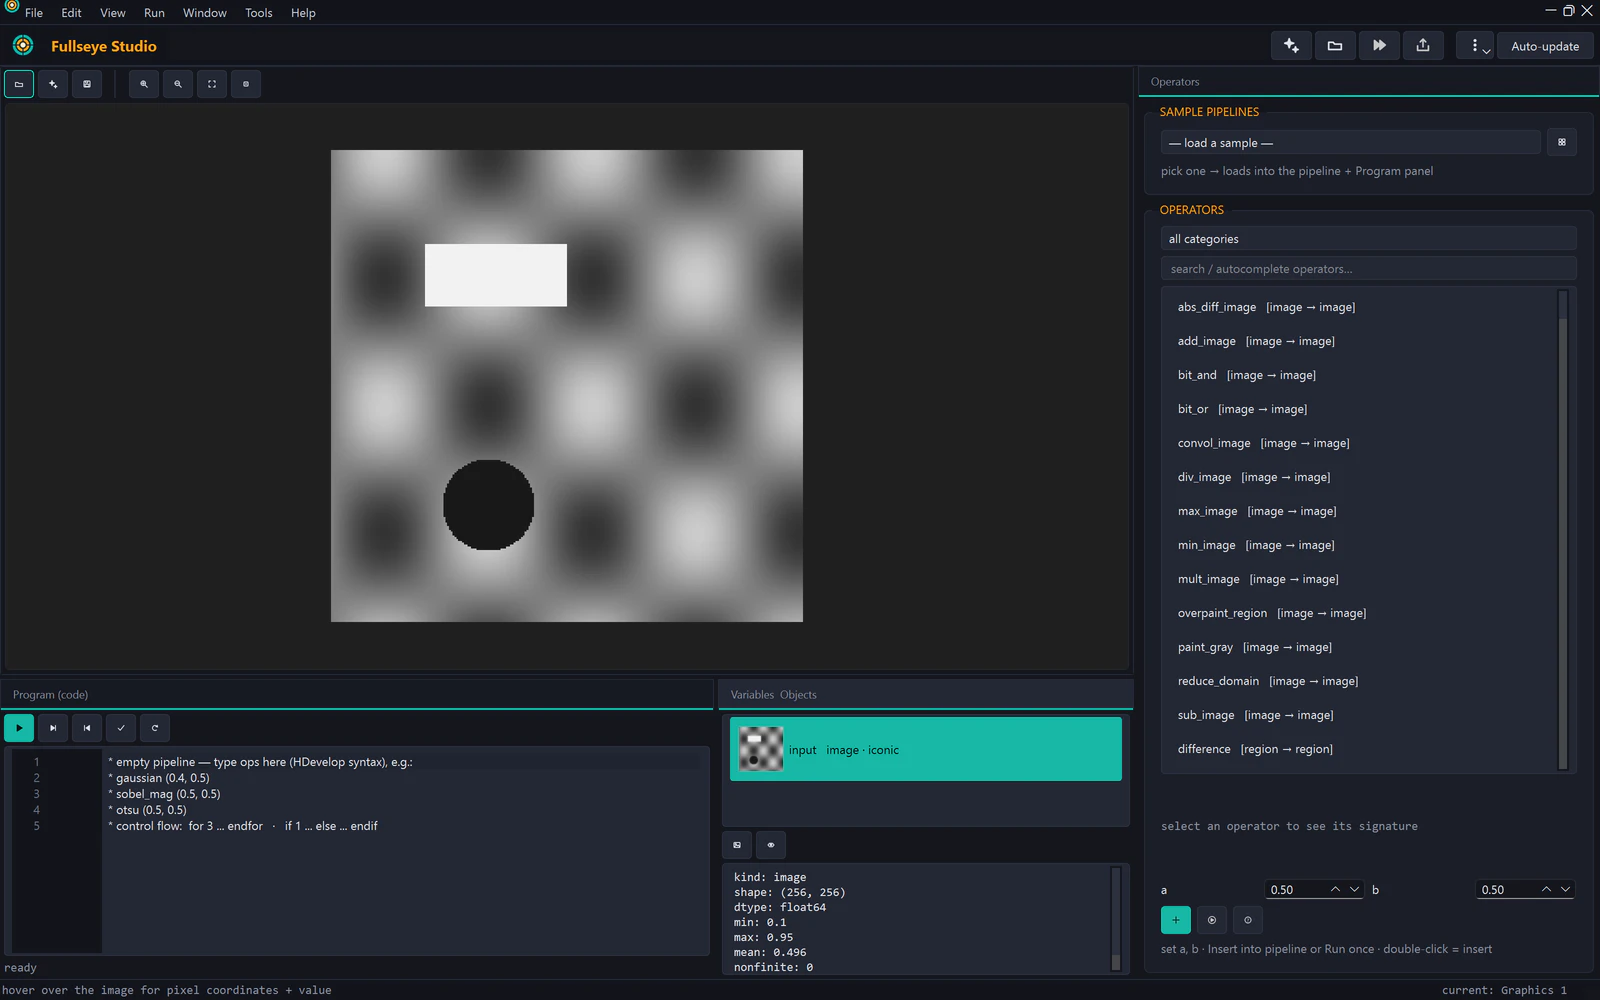
Task: Open image via folder icon in viewer toolbar
Action: click(x=19, y=84)
